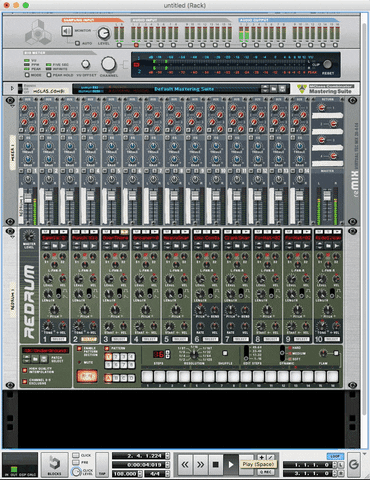The image size is (370, 480).
Task: Open the Default Mastering Suite patch browser folder
Action: tap(273, 89)
